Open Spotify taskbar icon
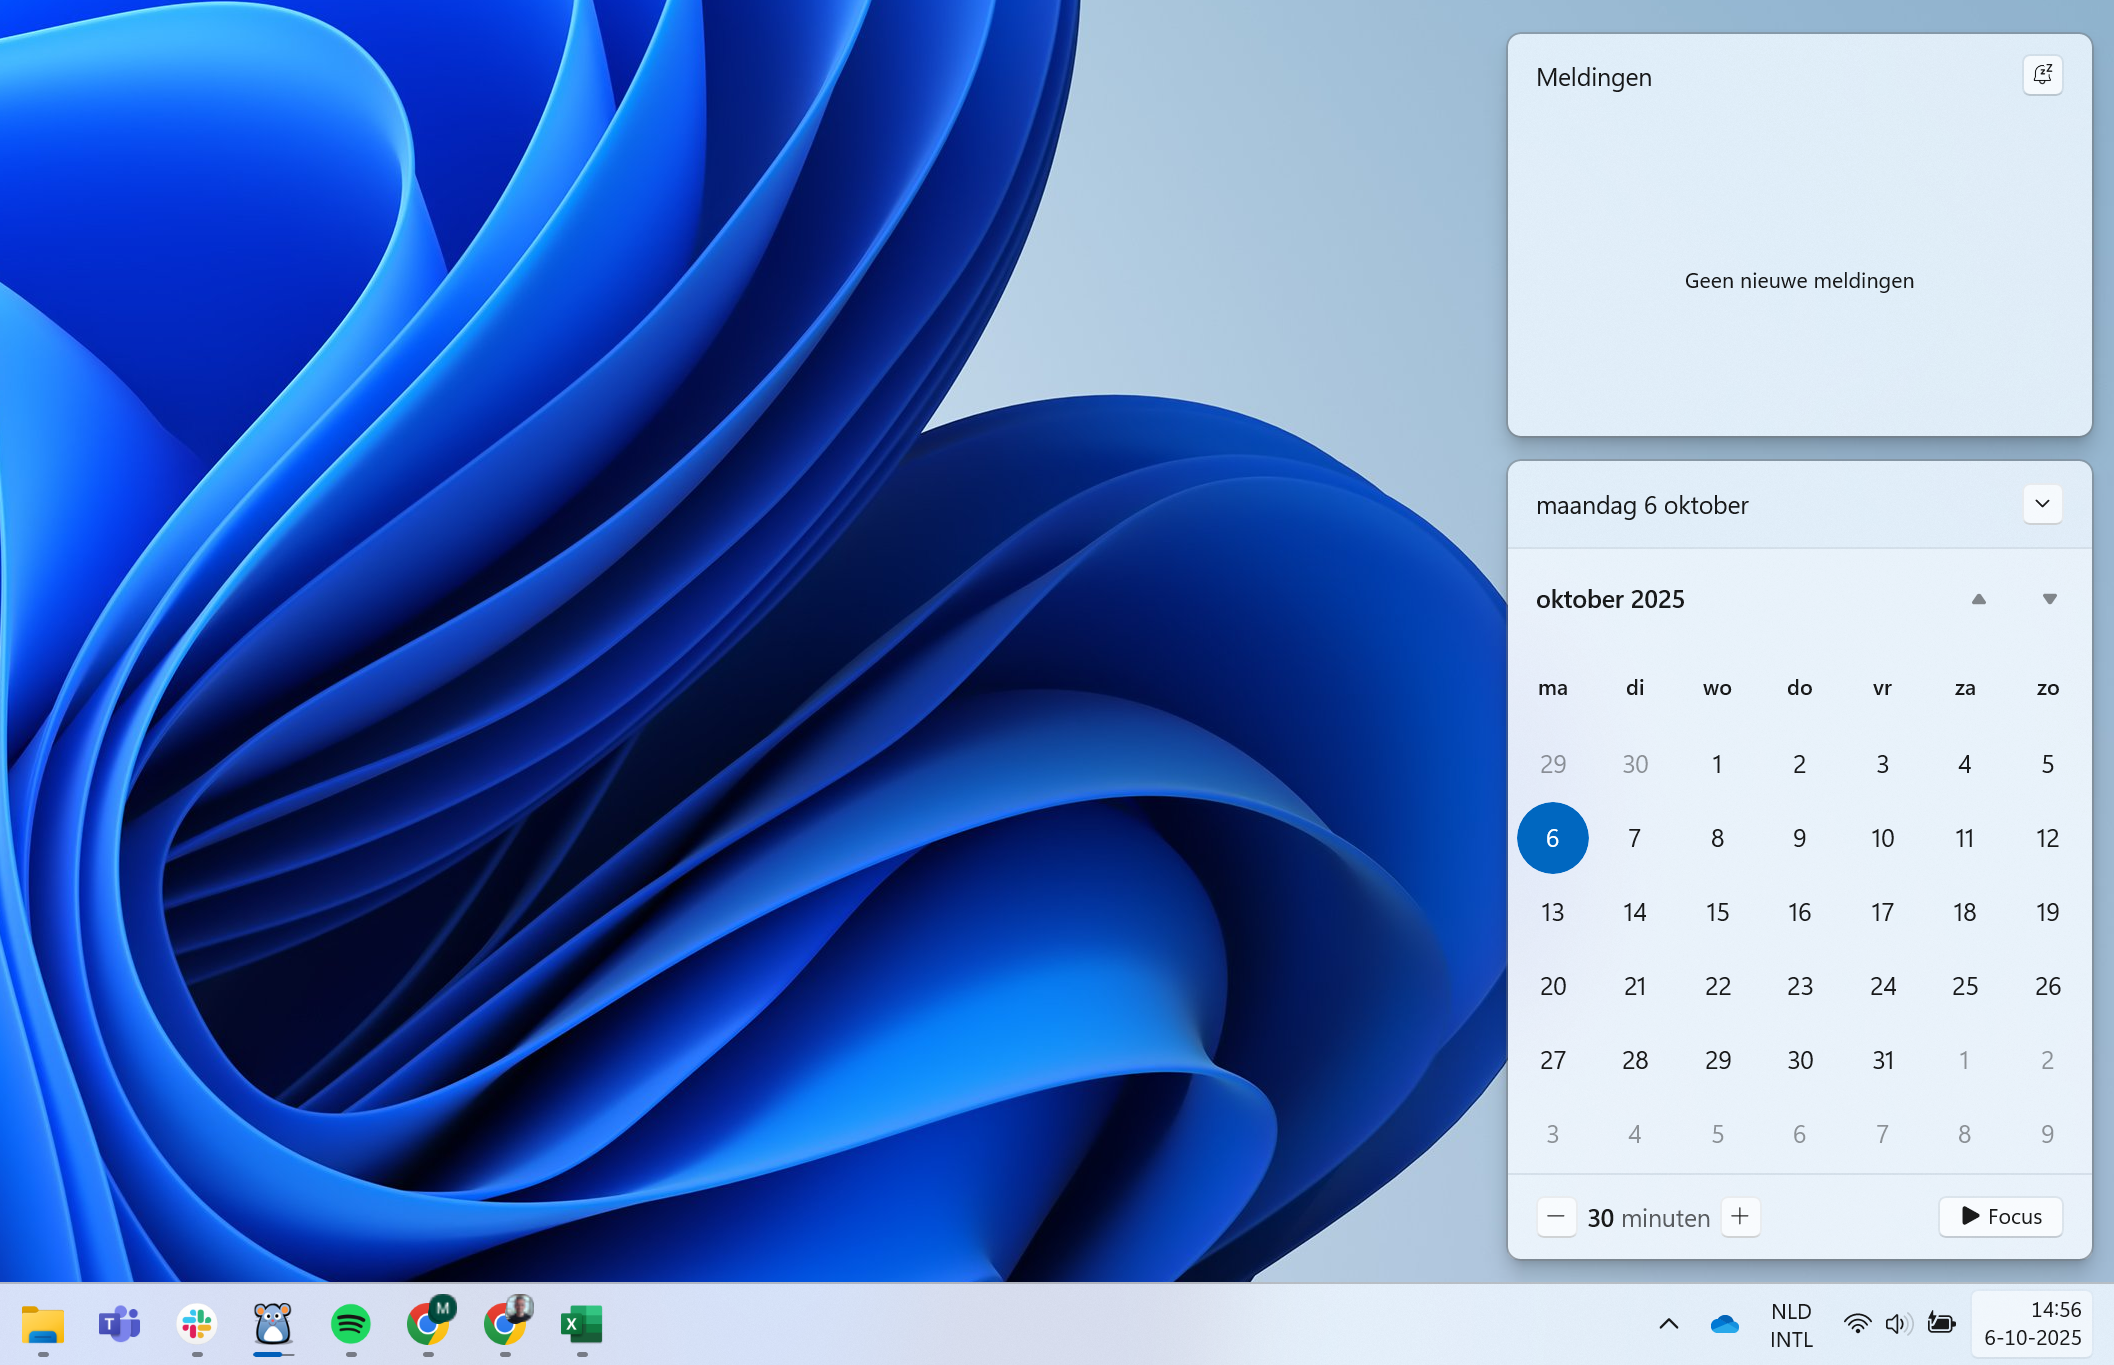2114x1365 pixels. click(x=351, y=1324)
